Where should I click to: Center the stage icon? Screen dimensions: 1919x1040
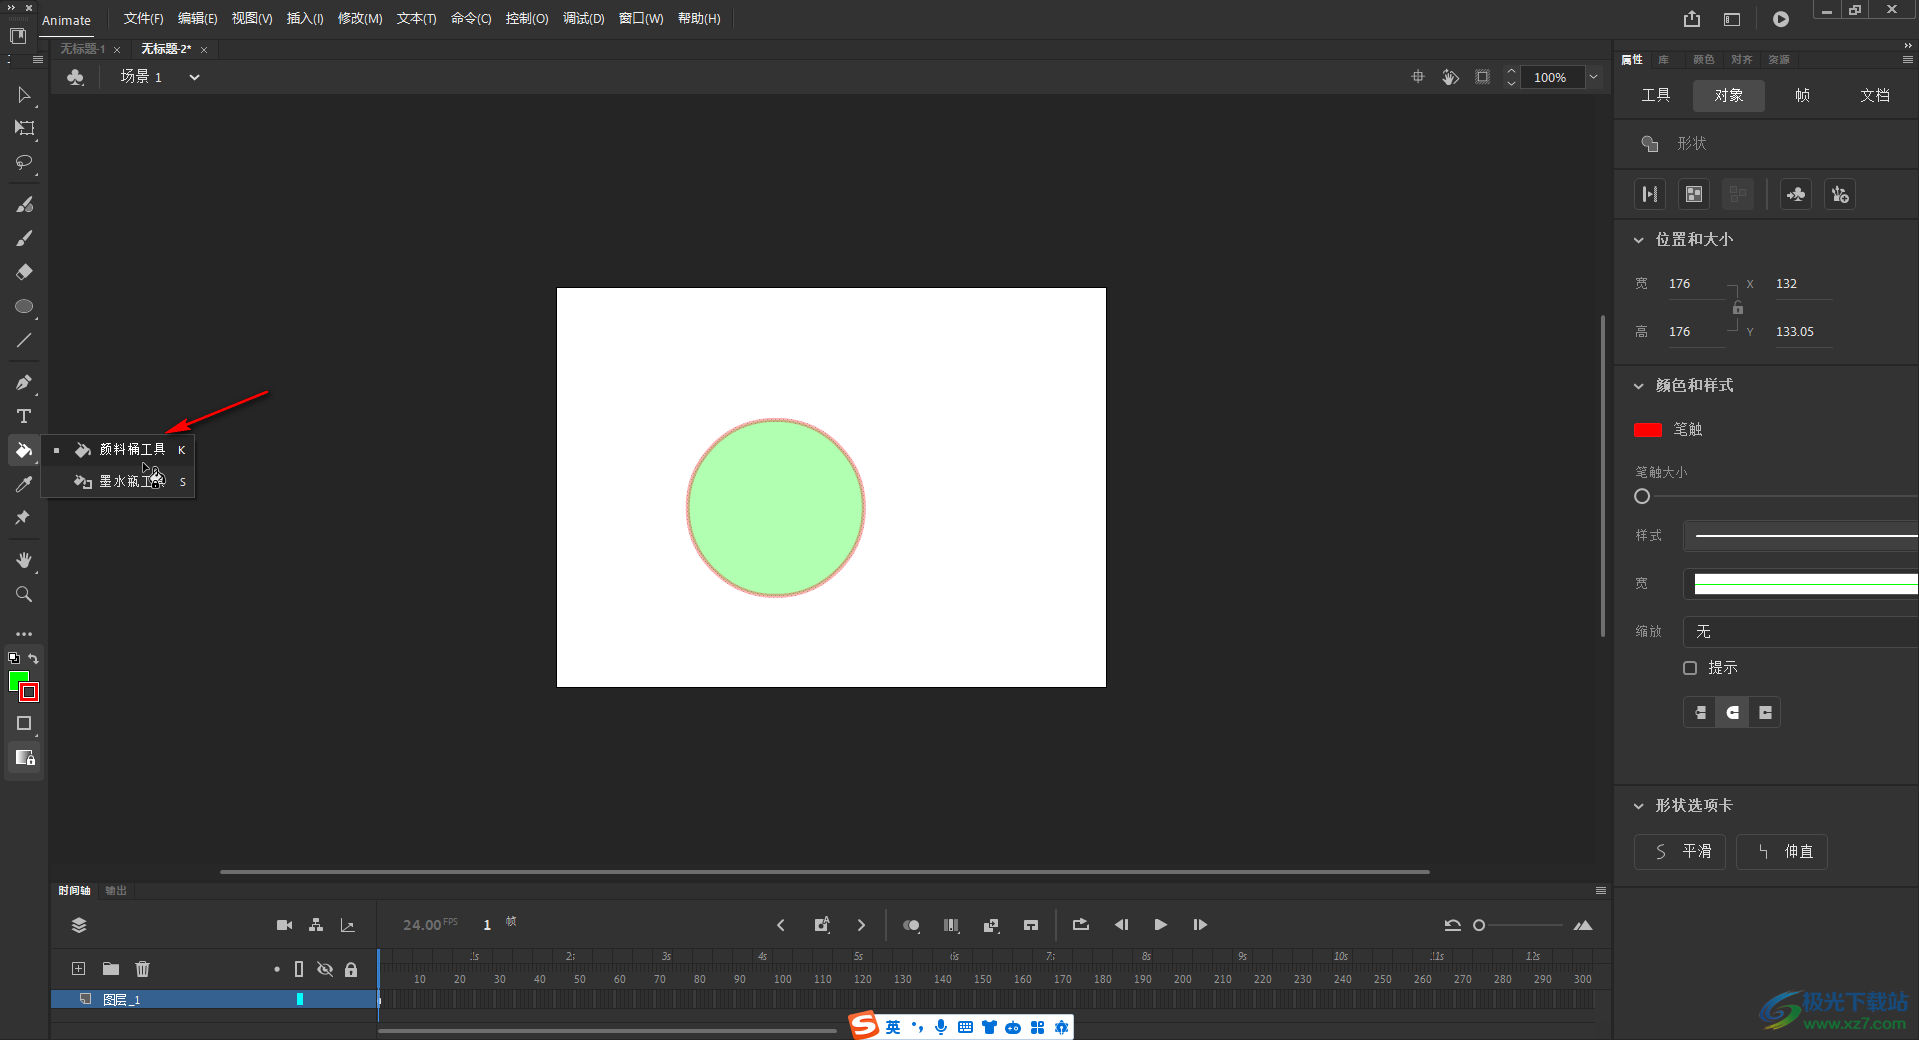tap(1418, 77)
